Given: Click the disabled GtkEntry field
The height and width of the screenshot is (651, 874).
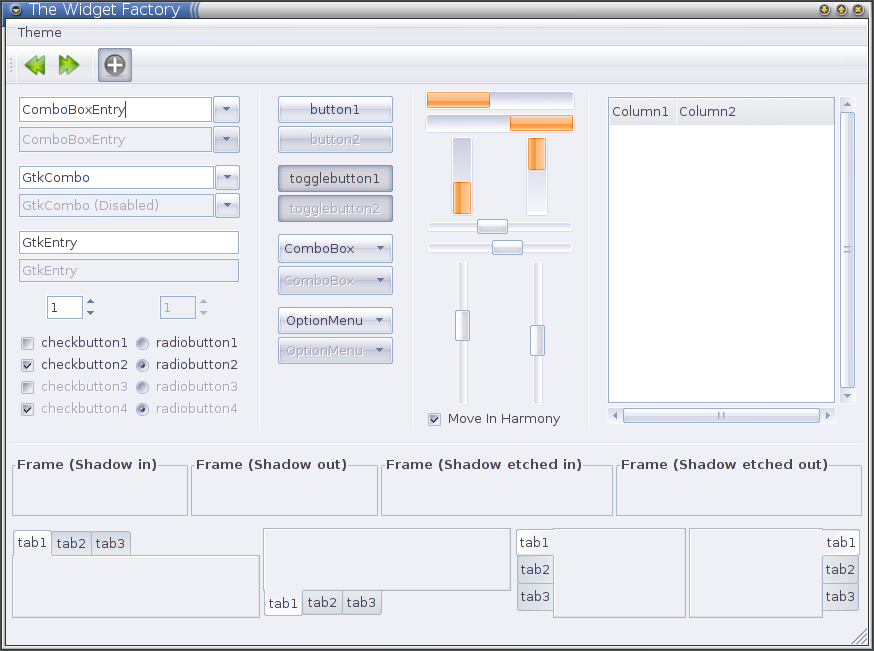Looking at the screenshot, I should 129,270.
